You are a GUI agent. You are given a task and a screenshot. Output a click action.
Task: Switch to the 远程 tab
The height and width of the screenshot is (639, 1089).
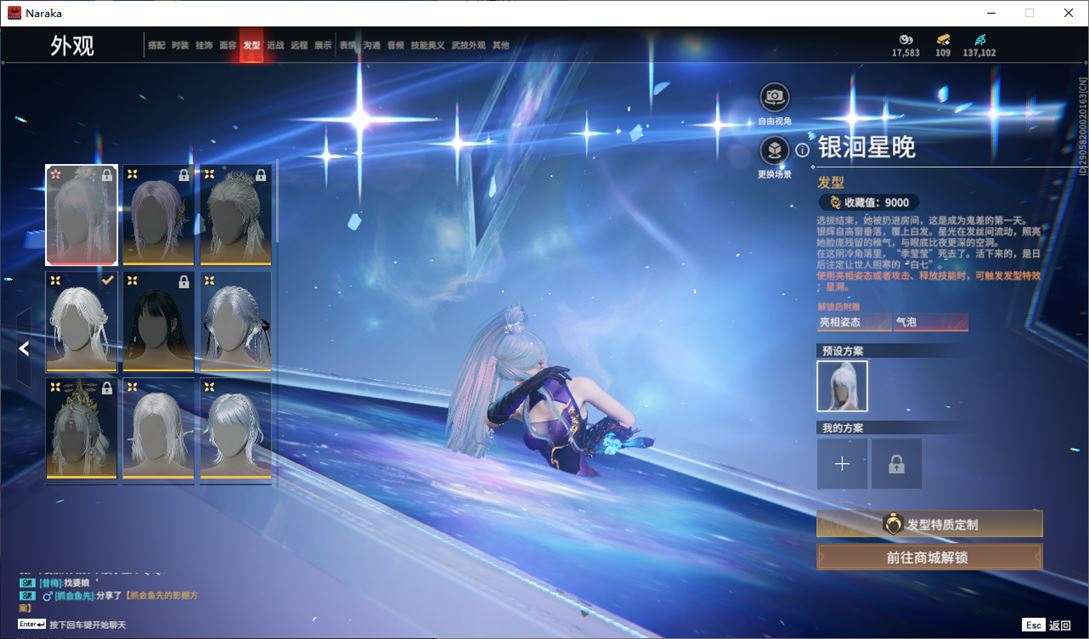tap(299, 45)
